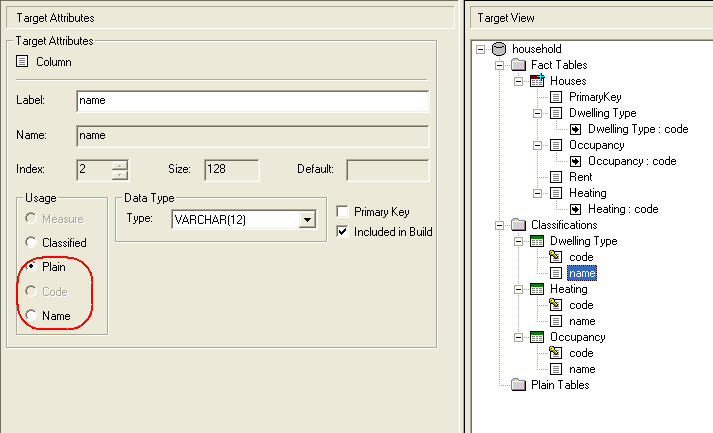
Task: Click the Plain Tables folder icon
Action: 518,385
